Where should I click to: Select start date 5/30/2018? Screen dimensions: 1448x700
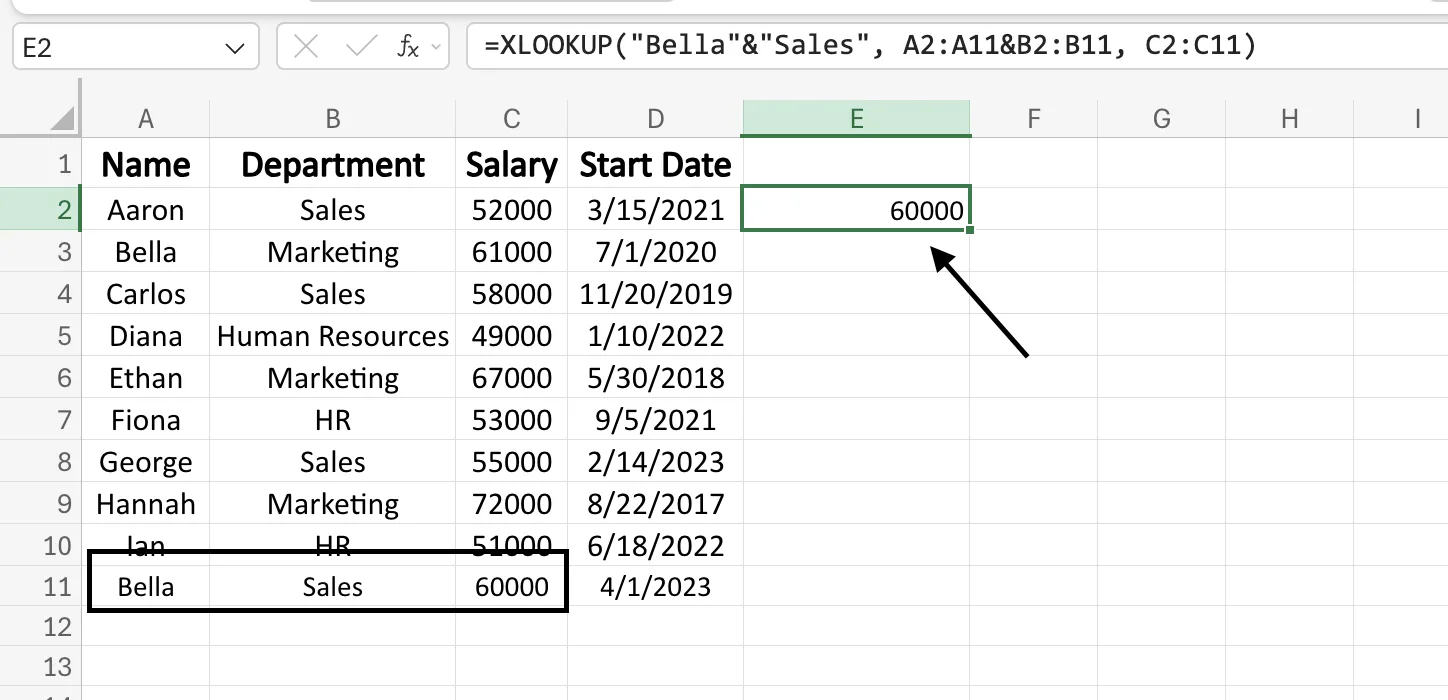(x=656, y=378)
